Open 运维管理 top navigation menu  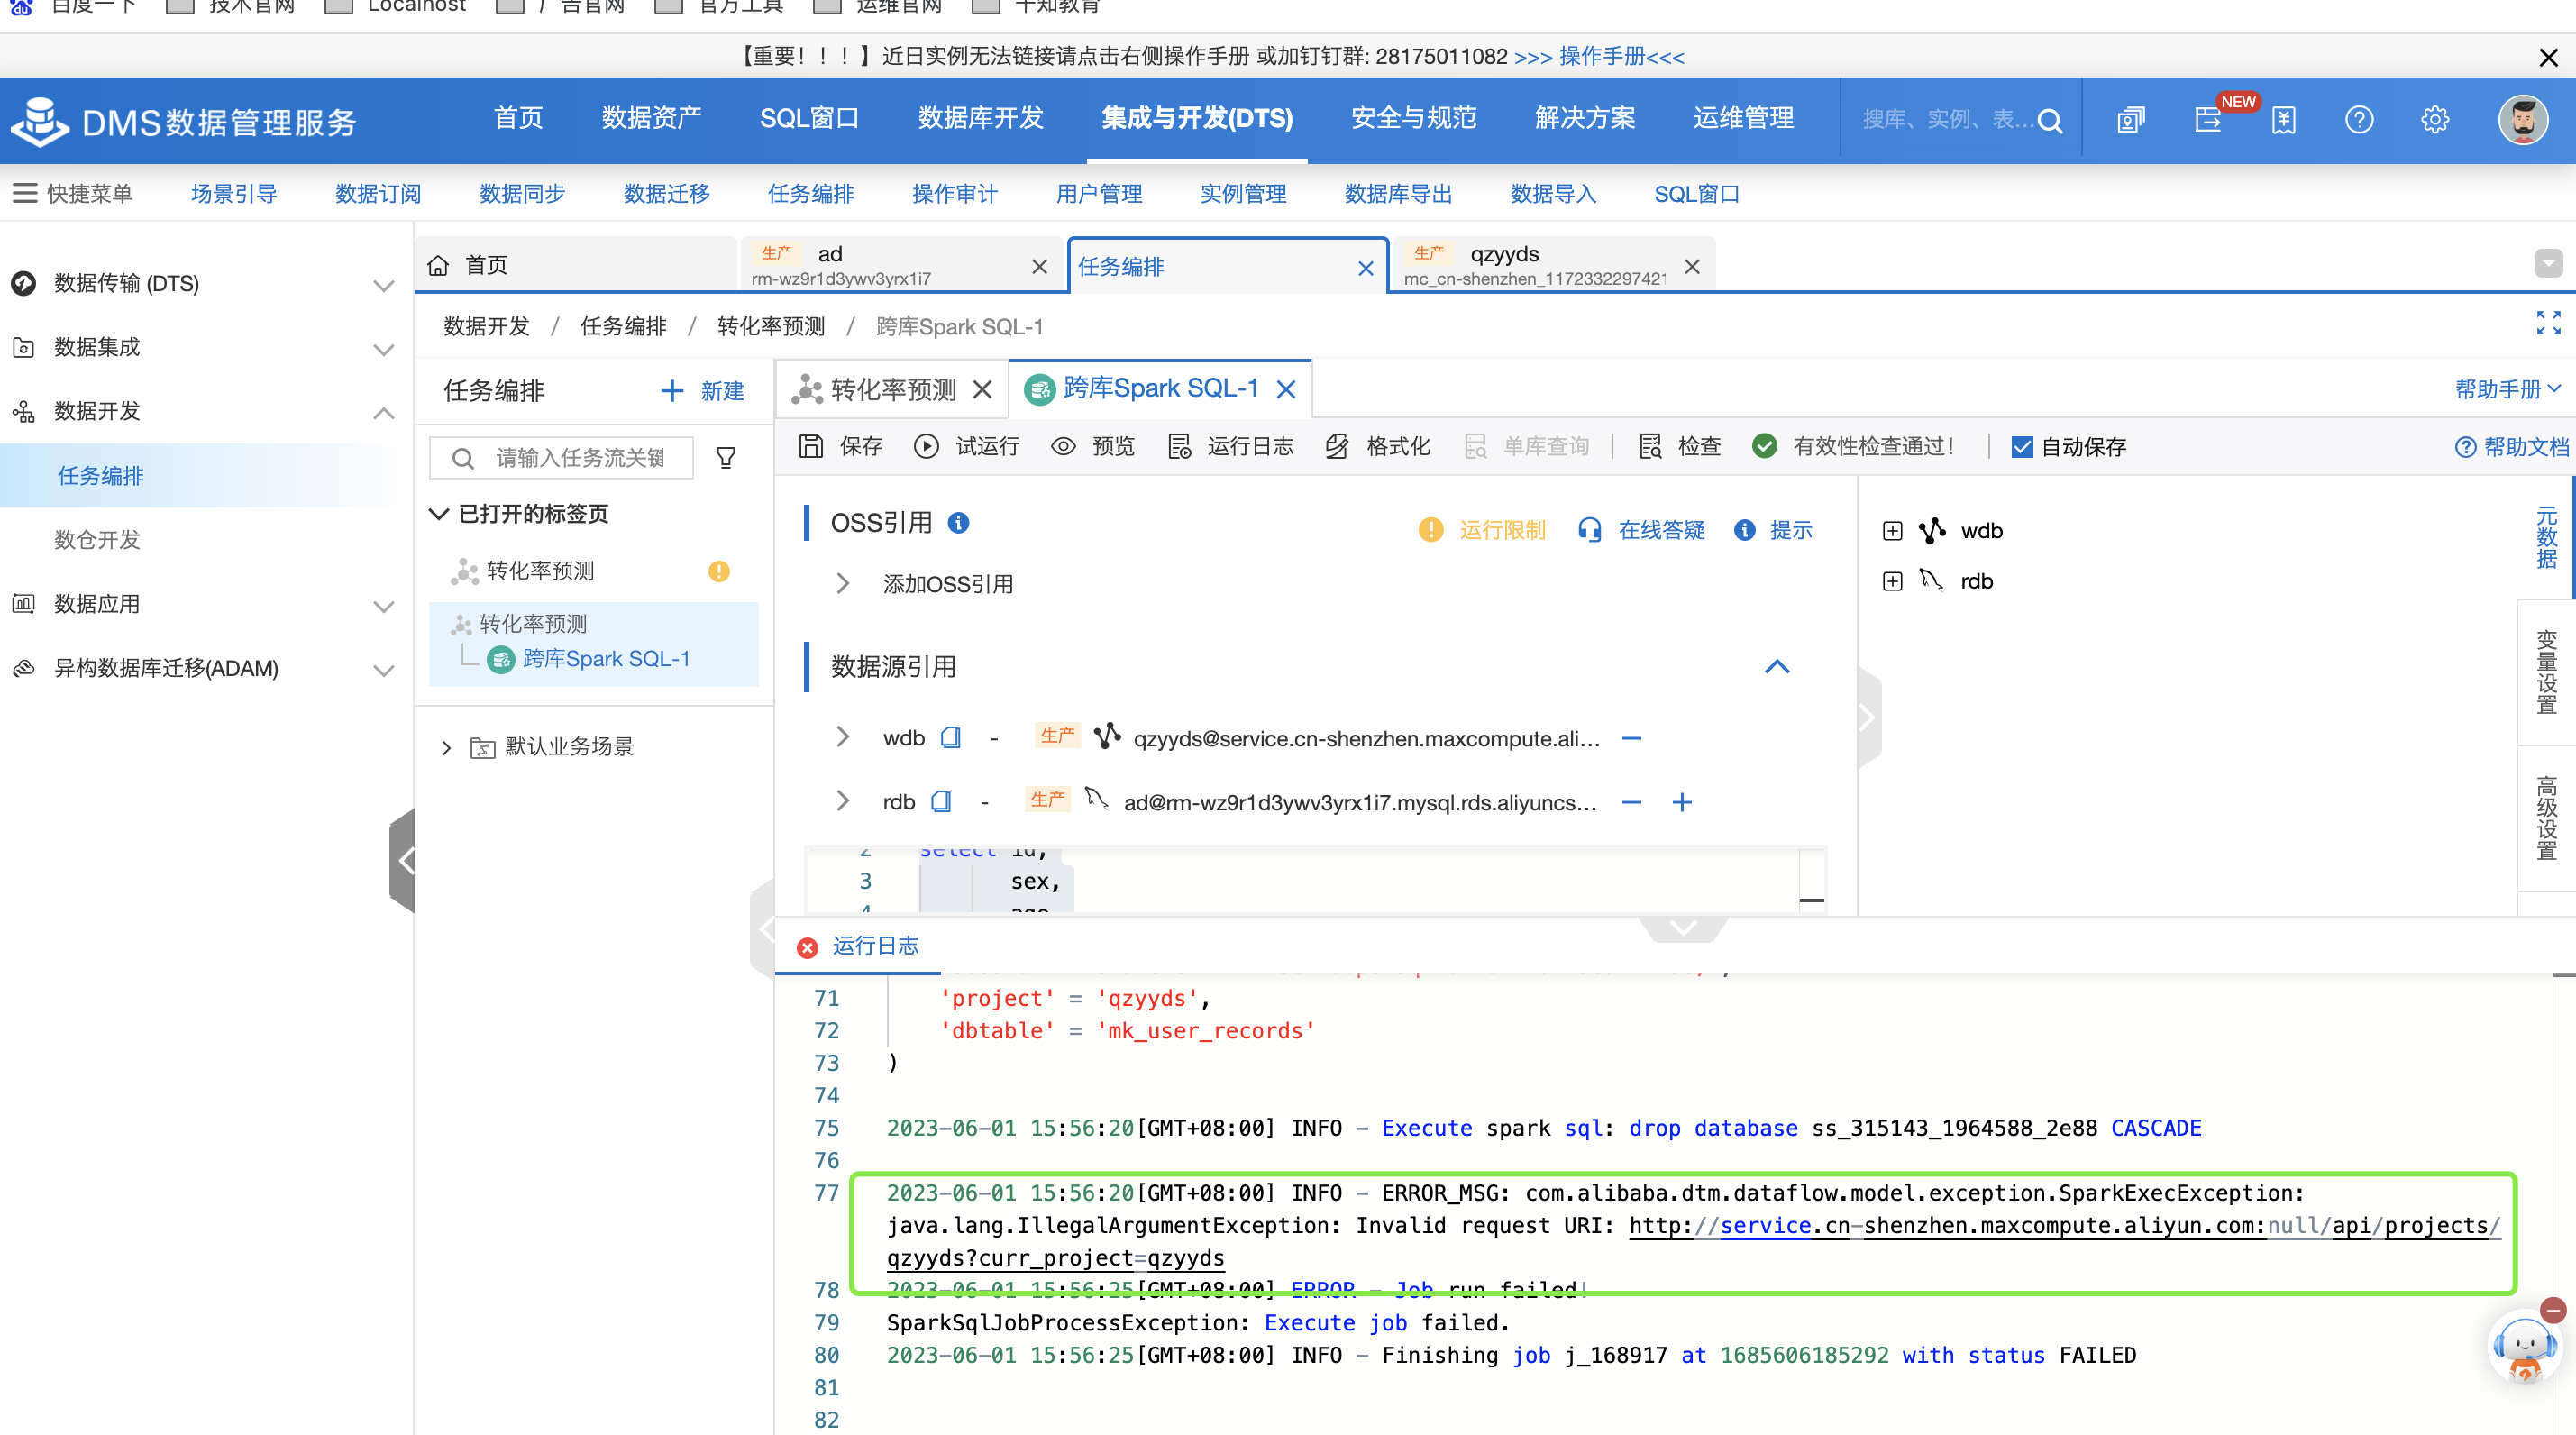click(1743, 119)
